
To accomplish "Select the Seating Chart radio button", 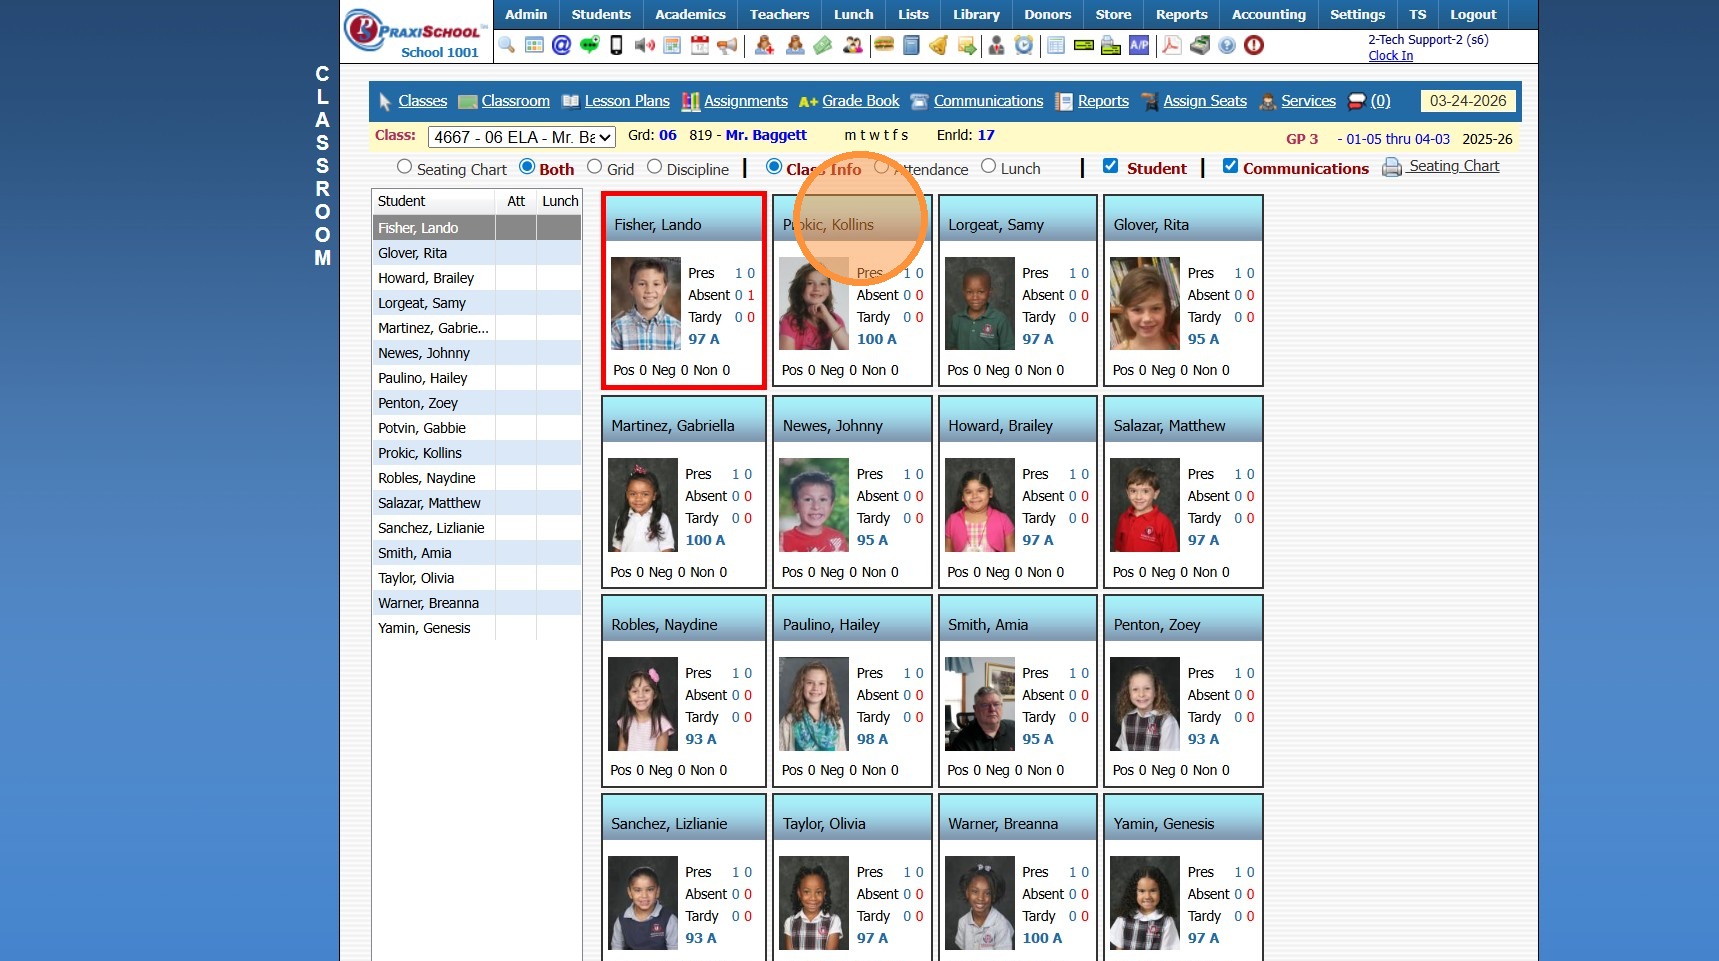I will 404,167.
